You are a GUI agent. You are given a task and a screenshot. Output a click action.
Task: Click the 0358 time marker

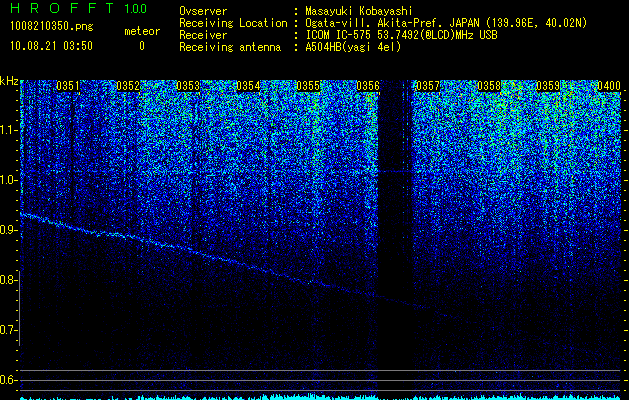point(489,86)
